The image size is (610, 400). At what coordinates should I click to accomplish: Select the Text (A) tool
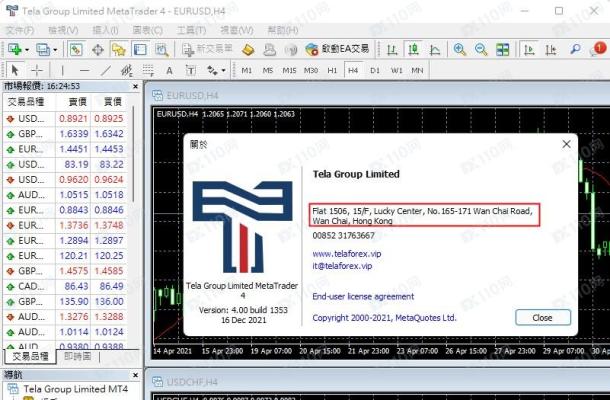pyautogui.click(x=169, y=70)
